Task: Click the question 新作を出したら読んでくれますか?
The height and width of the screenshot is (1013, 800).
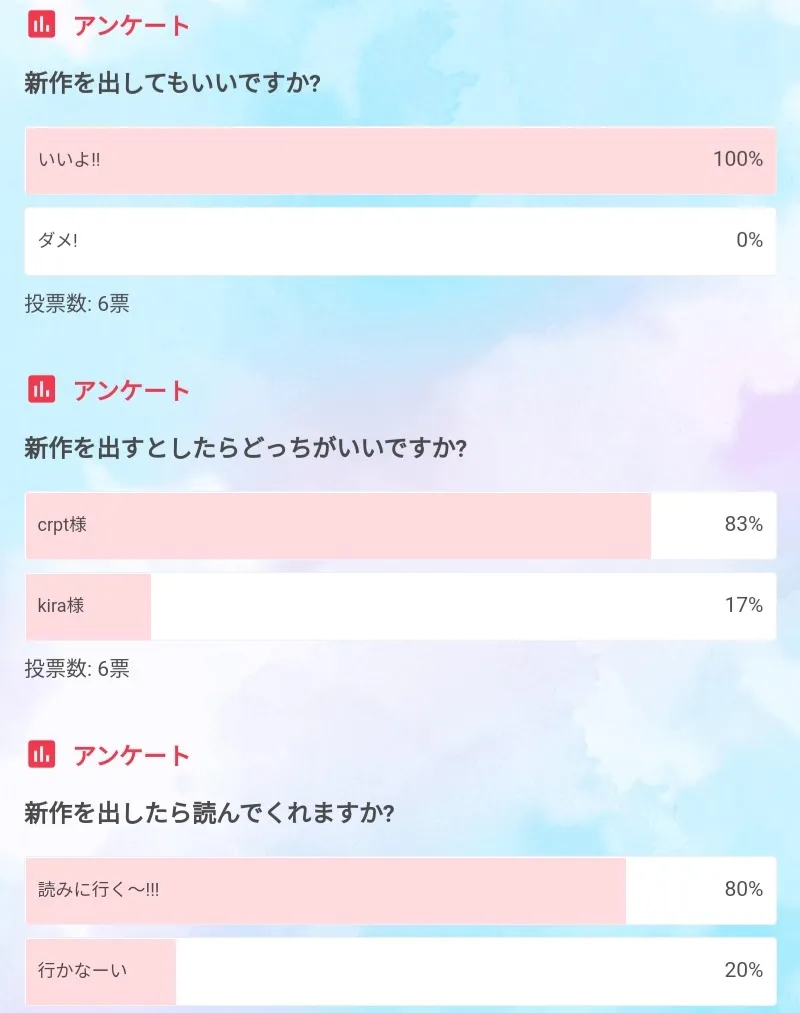Action: [209, 813]
